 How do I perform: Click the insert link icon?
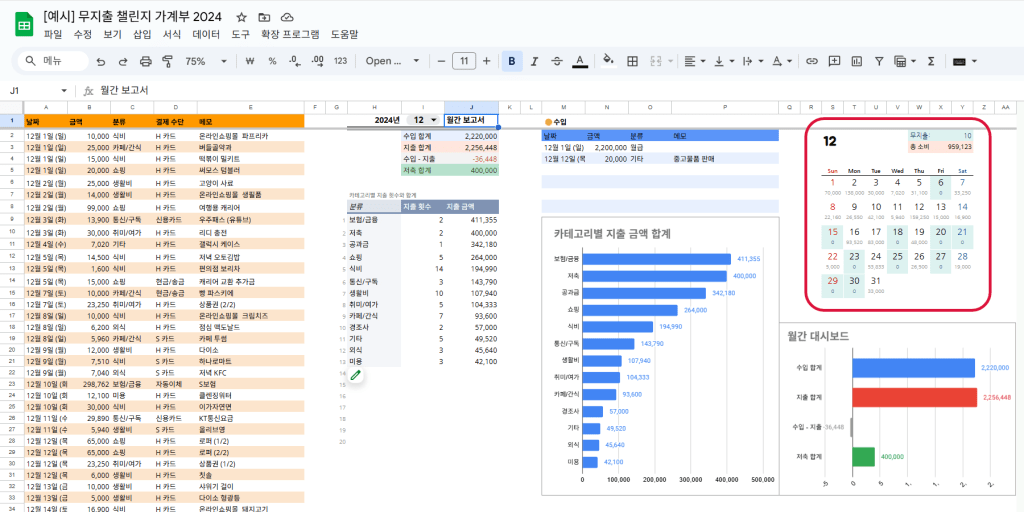810,61
